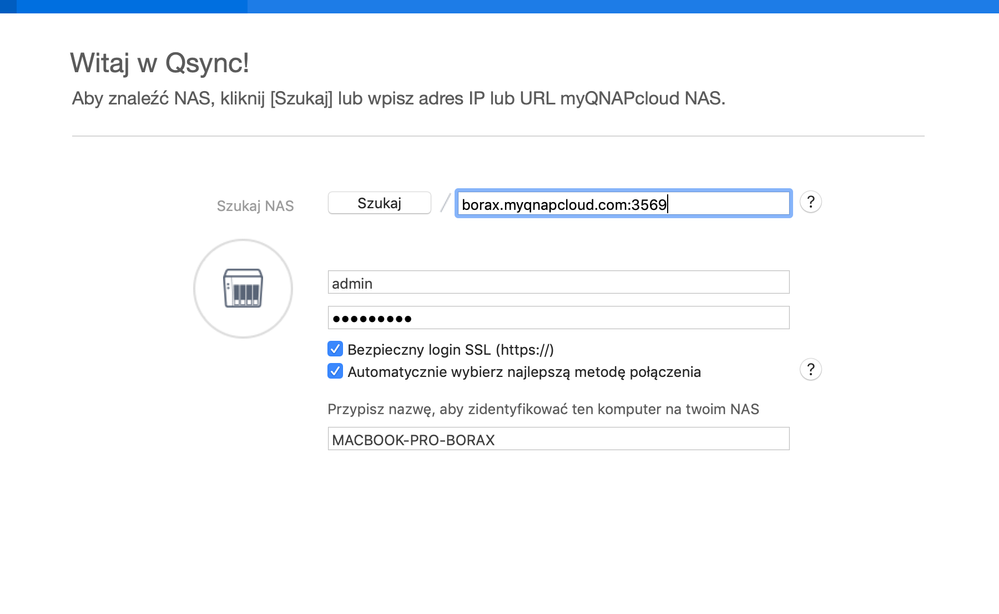Screen dimensions: 999x614
Task: Click the 'Witaj w Qsync!' heading
Action: (x=159, y=64)
